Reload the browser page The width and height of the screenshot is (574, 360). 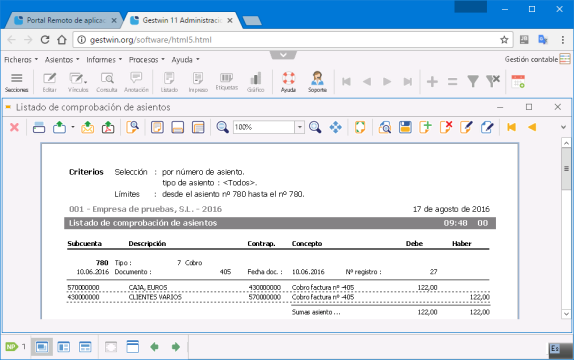(x=45, y=40)
